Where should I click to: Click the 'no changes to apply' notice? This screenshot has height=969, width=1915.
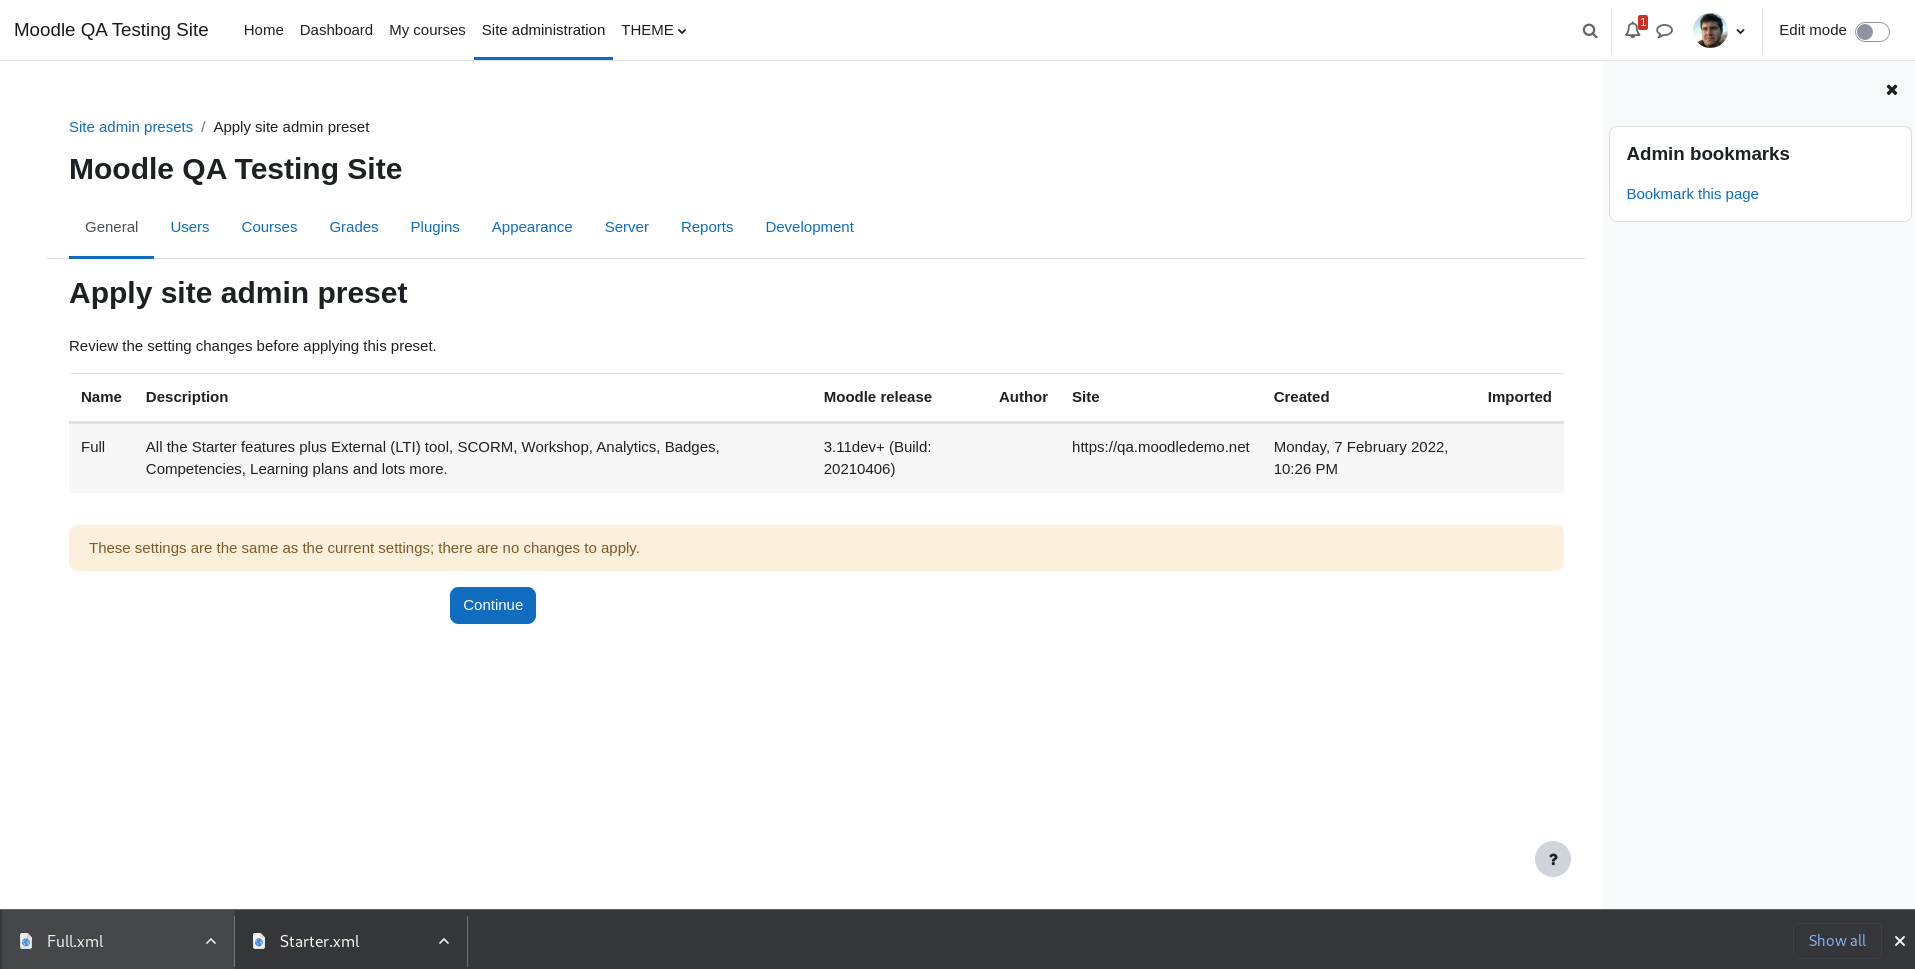816,548
